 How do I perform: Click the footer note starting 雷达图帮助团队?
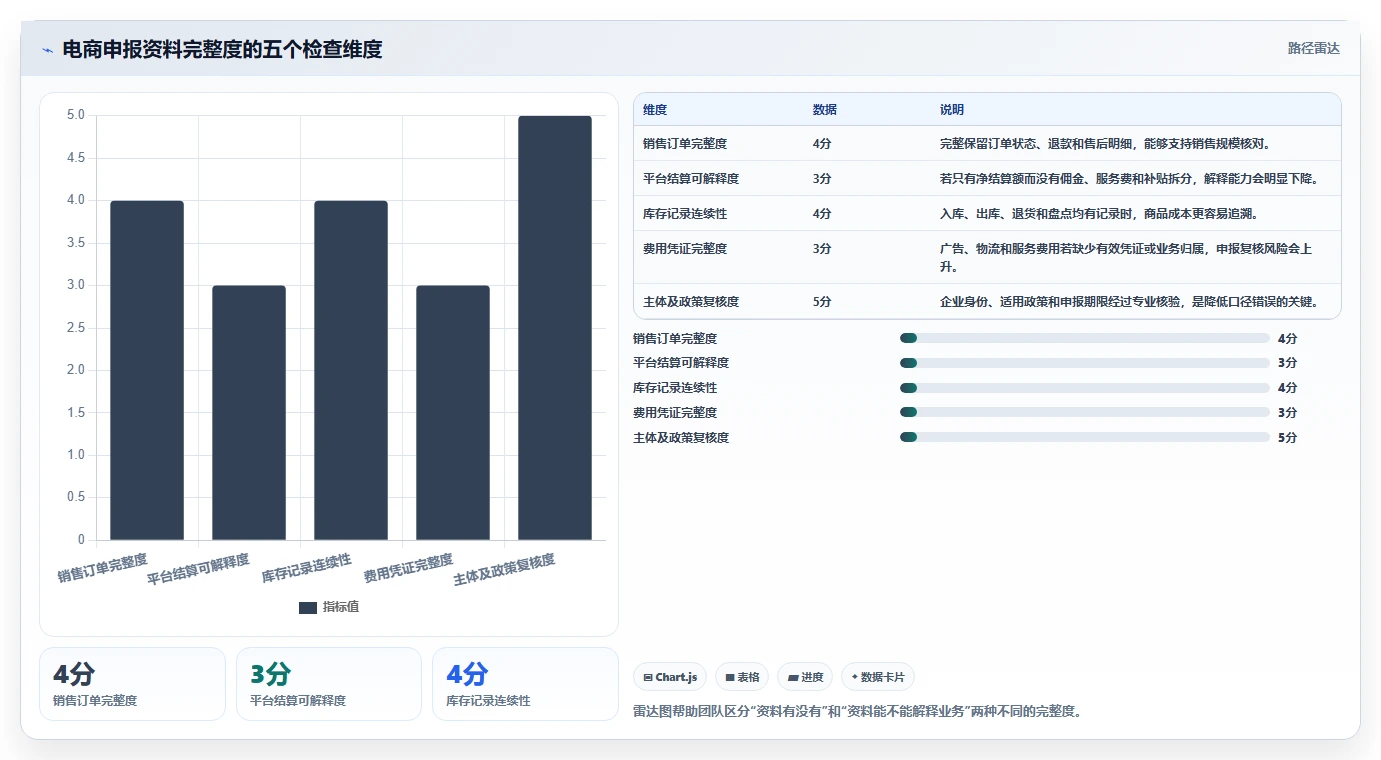[x=858, y=712]
